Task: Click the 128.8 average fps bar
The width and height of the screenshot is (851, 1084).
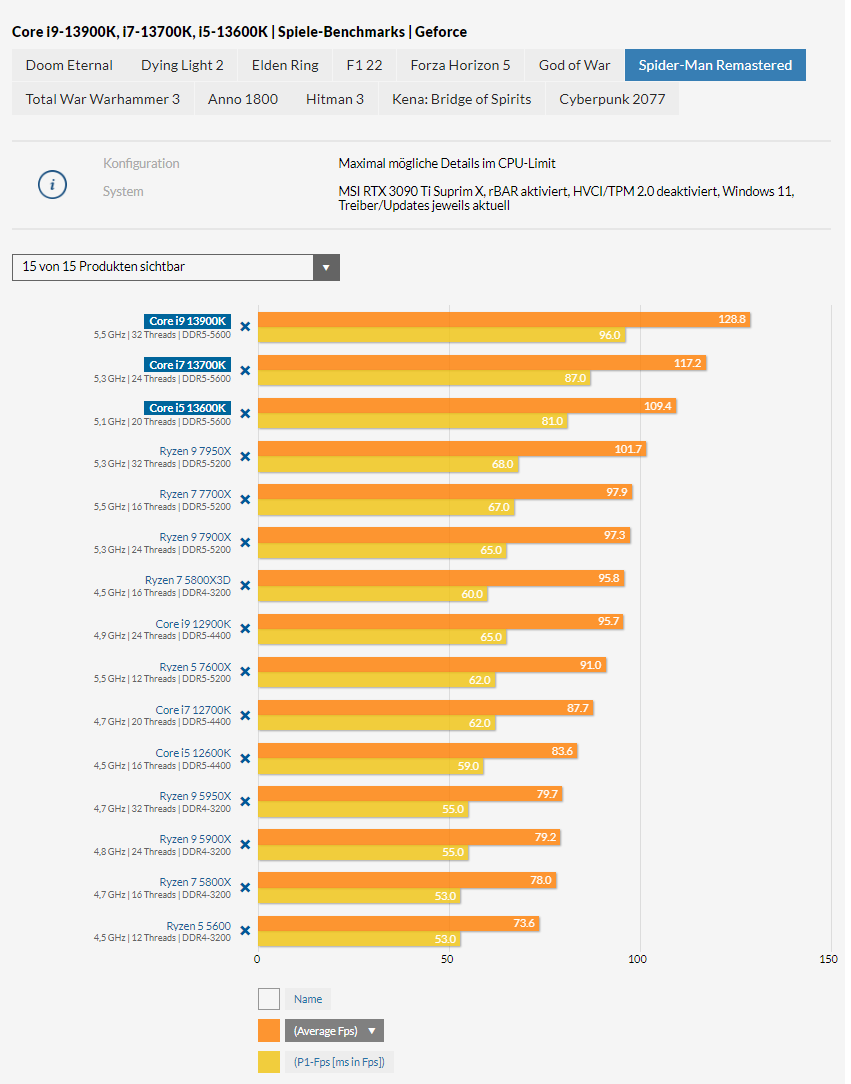Action: pyautogui.click(x=504, y=319)
